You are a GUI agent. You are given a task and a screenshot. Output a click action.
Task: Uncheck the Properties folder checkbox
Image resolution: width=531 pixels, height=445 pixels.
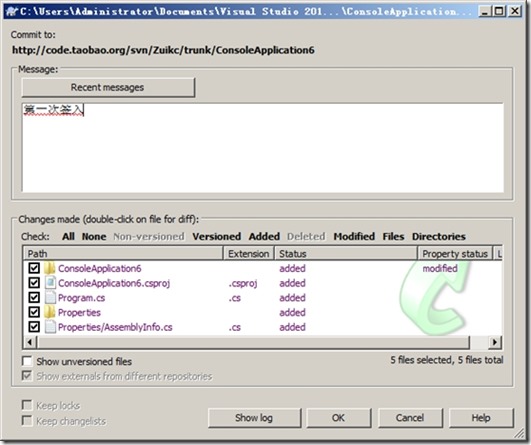(x=34, y=312)
